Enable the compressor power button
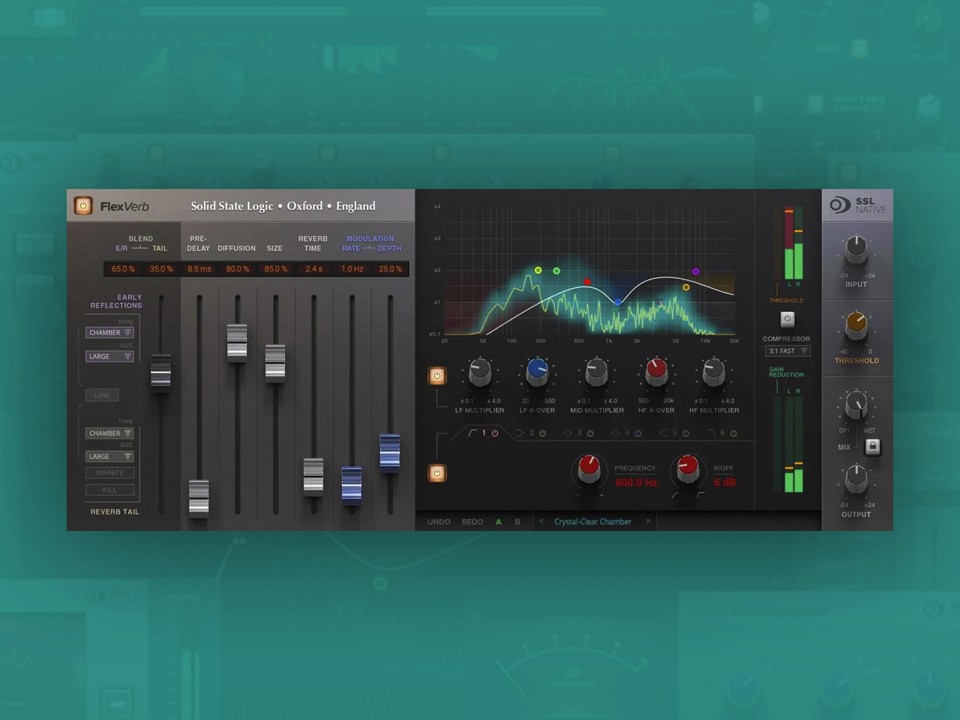The image size is (960, 720). tap(787, 319)
